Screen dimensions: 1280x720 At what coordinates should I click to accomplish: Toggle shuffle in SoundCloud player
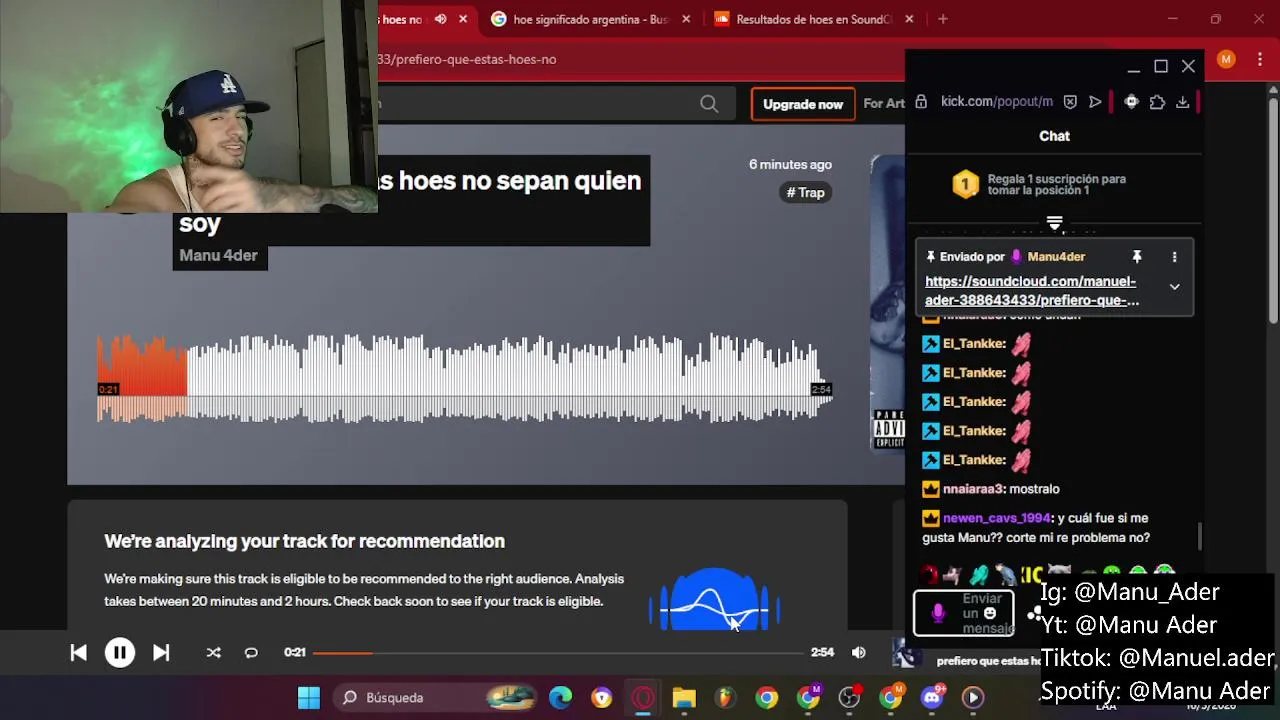click(213, 653)
